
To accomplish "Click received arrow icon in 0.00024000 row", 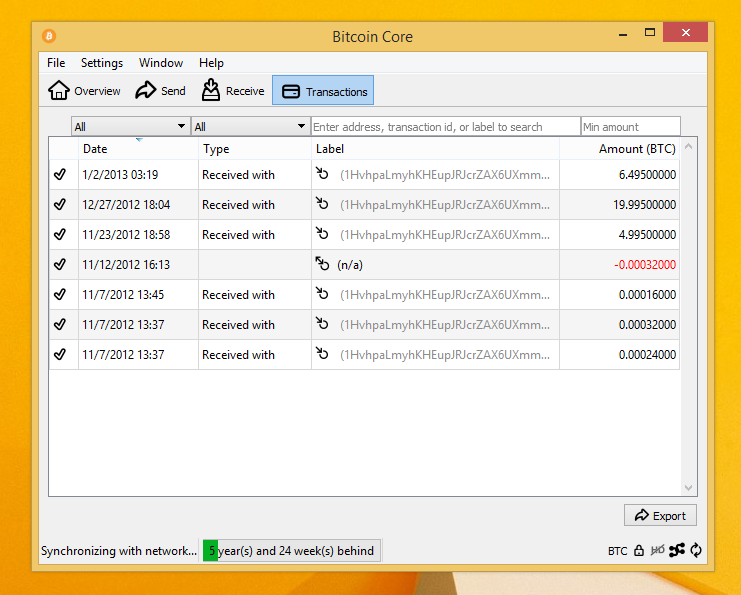I will click(x=322, y=354).
